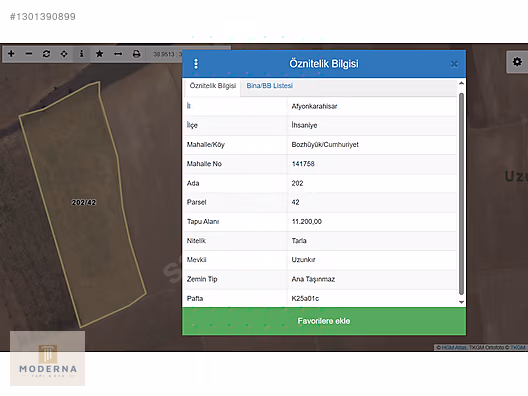This screenshot has width=528, height=396.
Task: Open the Bina/BB Listesi tab
Action: click(x=269, y=86)
